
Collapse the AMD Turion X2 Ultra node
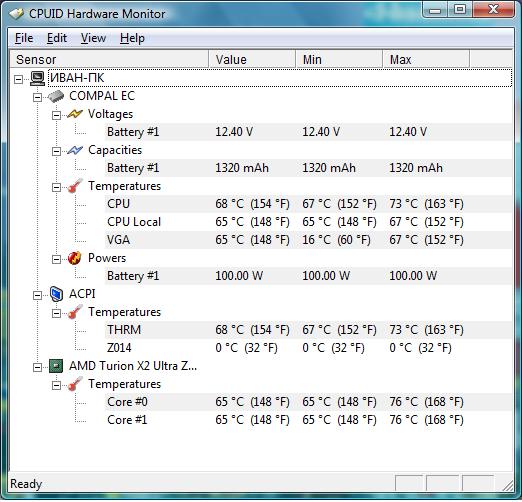37,367
